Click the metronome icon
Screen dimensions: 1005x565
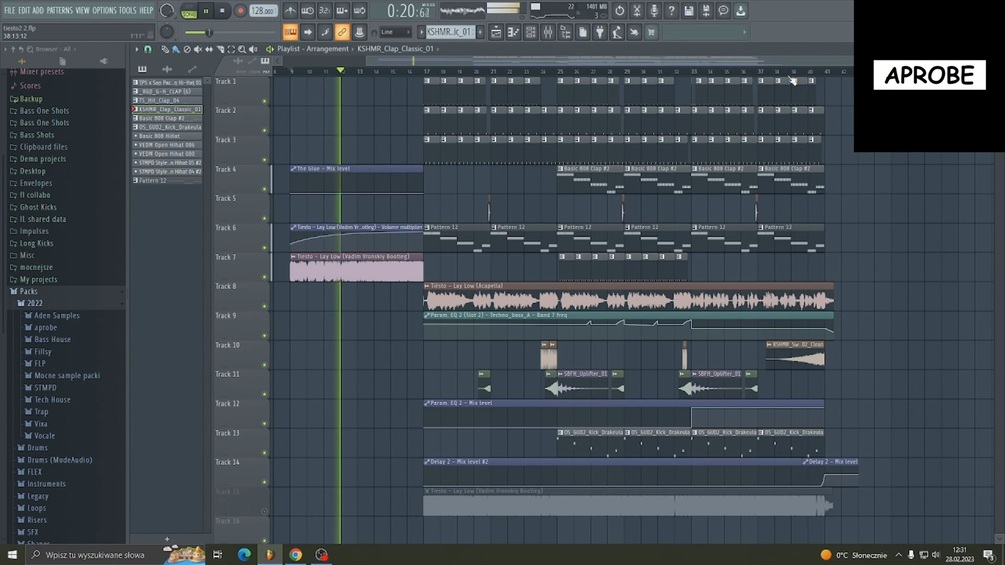290,11
